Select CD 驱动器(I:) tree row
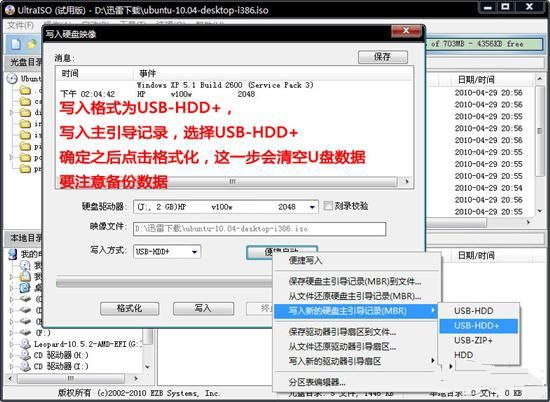 [61, 366]
